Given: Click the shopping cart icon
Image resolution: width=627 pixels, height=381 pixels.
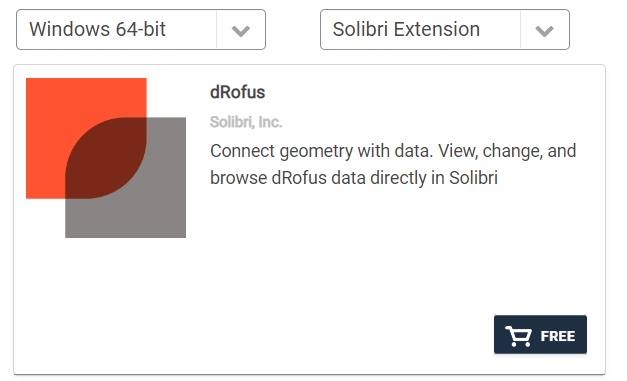Looking at the screenshot, I should (x=518, y=336).
